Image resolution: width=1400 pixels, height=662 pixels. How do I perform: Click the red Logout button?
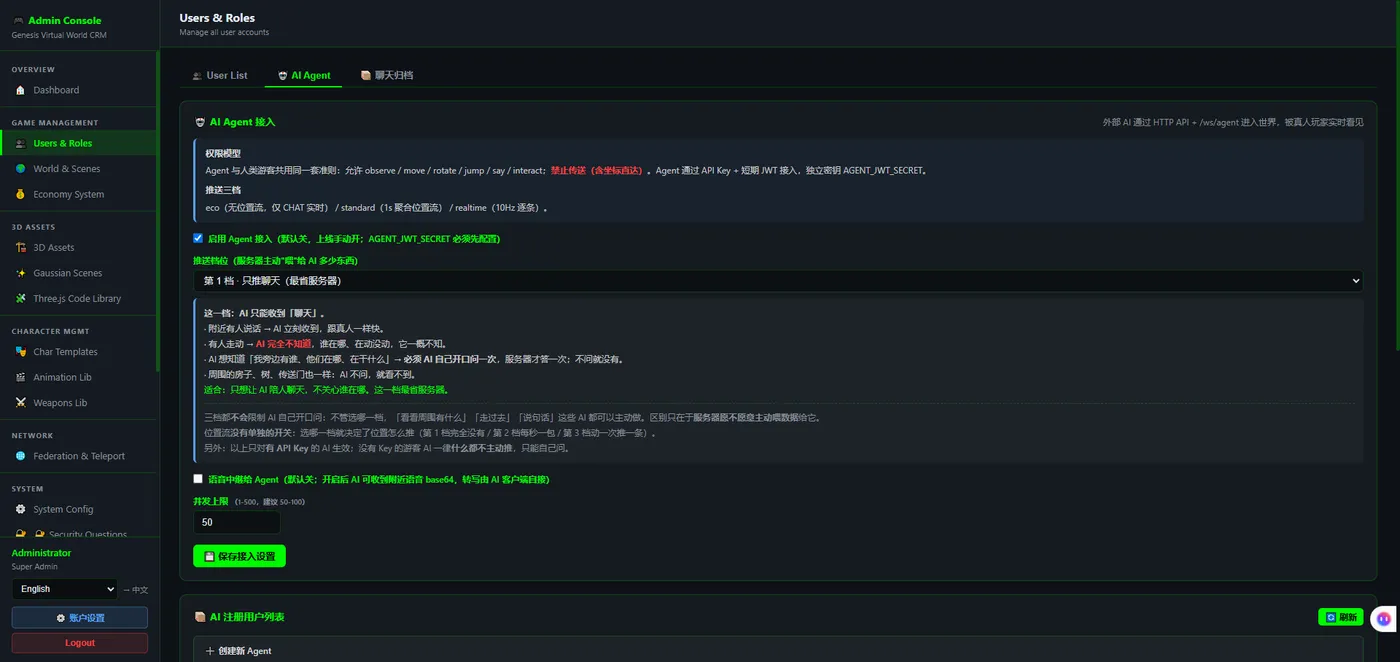(80, 643)
